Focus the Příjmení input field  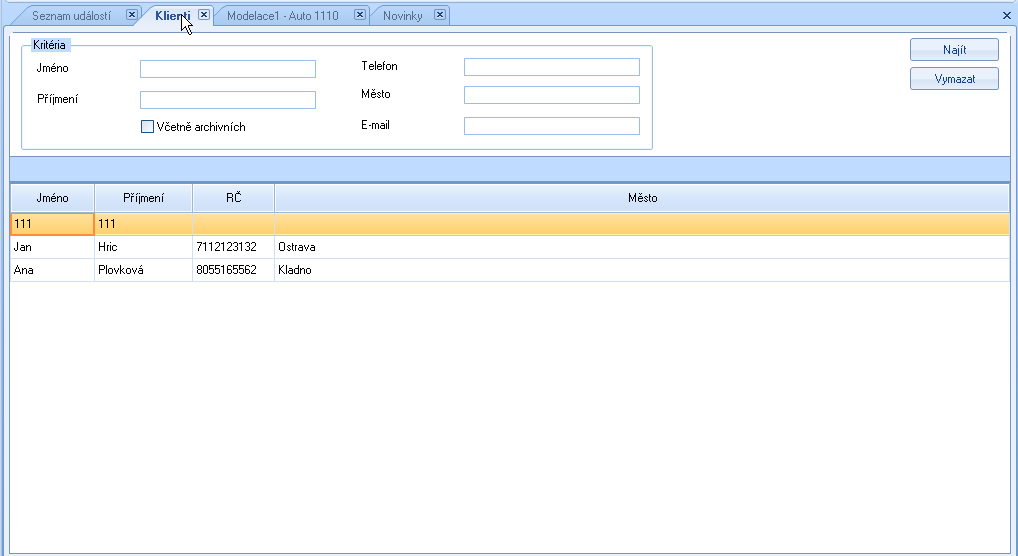(228, 100)
